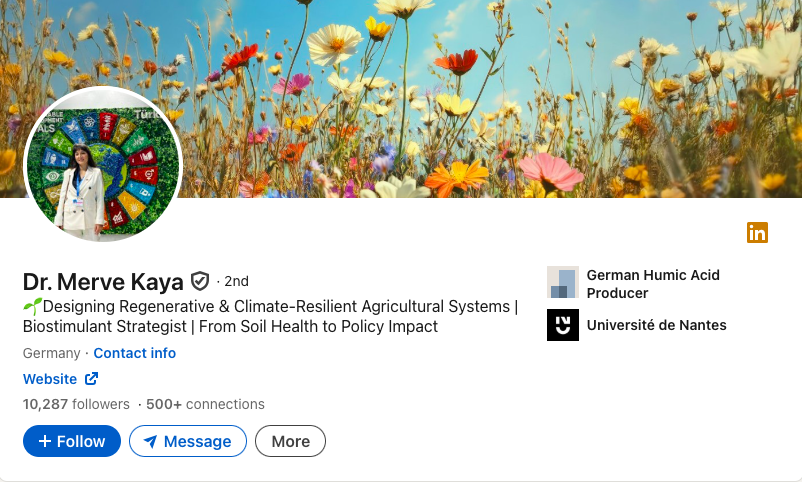802x482 pixels.
Task: Visit the Website link
Action: pyautogui.click(x=50, y=379)
